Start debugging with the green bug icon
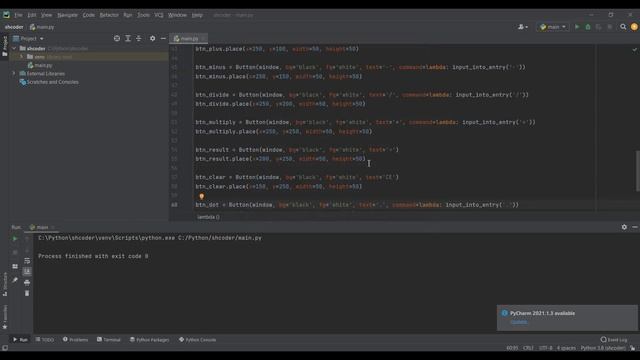The width and height of the screenshot is (640, 360). click(x=588, y=27)
